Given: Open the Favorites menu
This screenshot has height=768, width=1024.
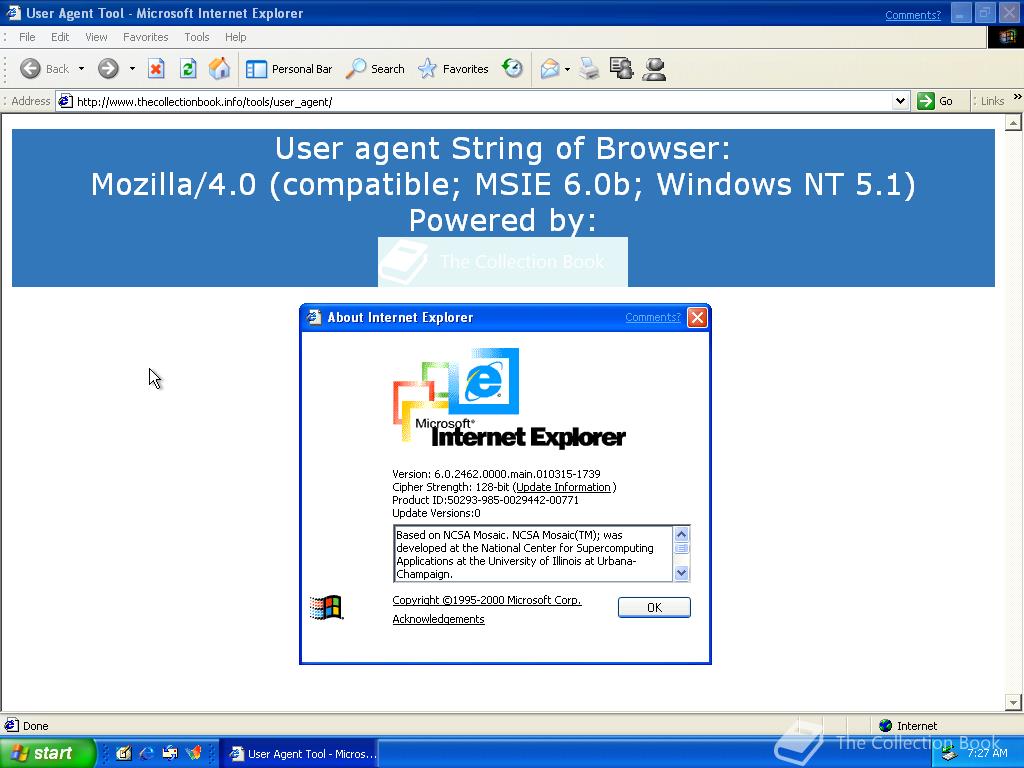Looking at the screenshot, I should click(x=146, y=37).
